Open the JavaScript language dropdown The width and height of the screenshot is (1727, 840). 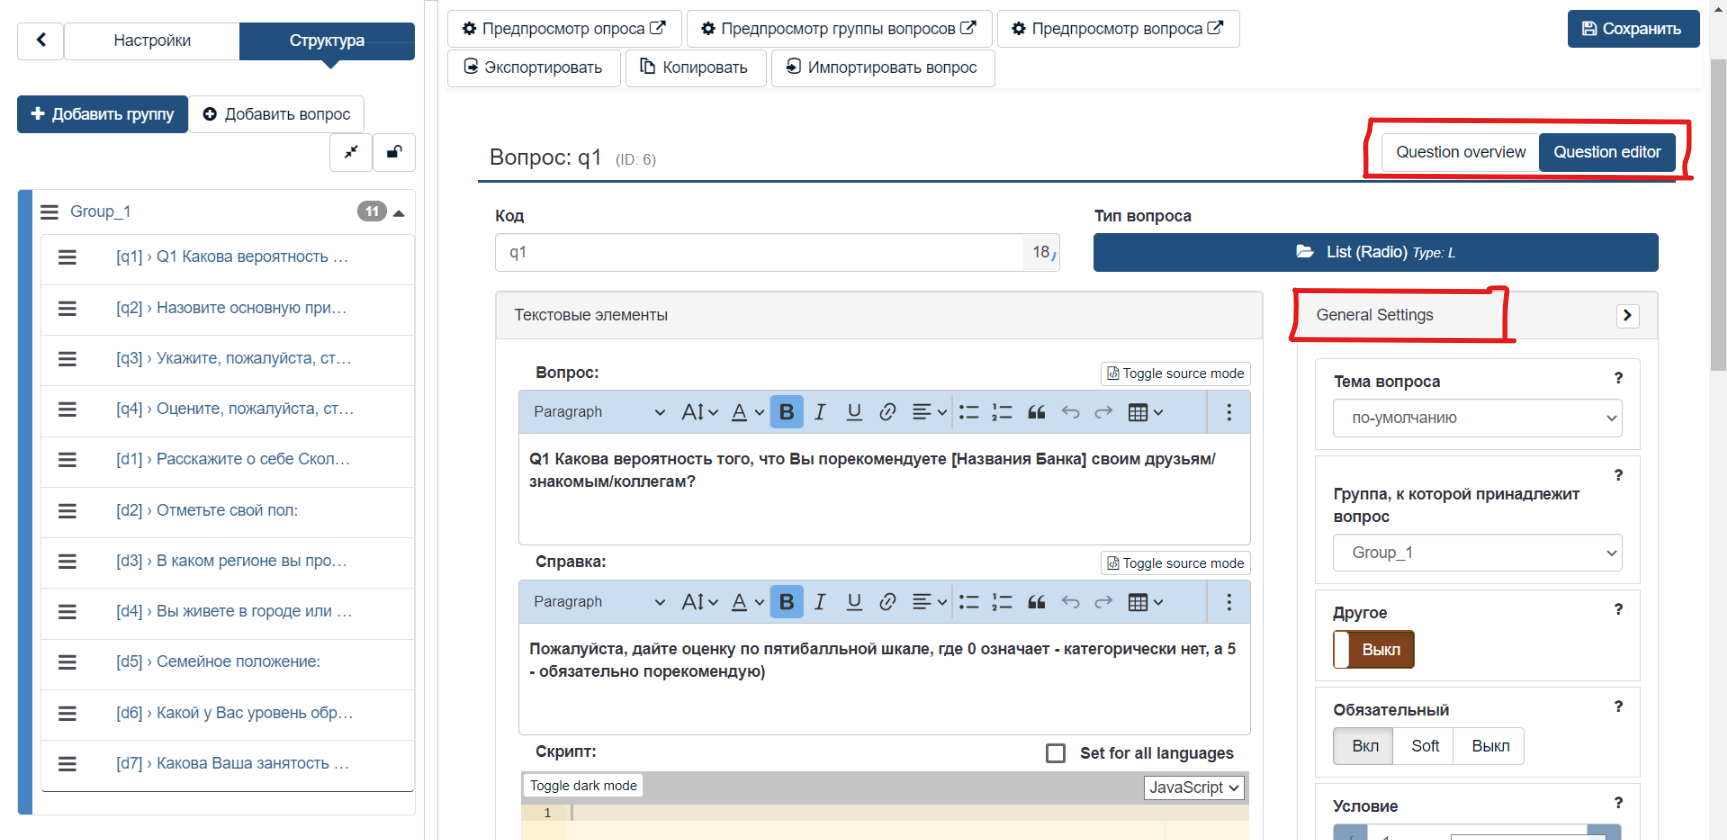(x=1194, y=788)
